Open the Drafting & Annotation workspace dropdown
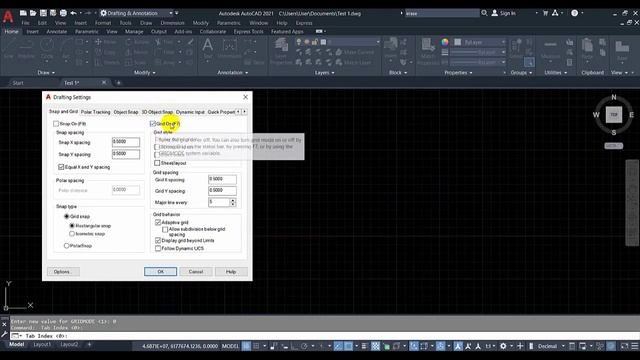This screenshot has height=360, width=640. pyautogui.click(x=171, y=13)
